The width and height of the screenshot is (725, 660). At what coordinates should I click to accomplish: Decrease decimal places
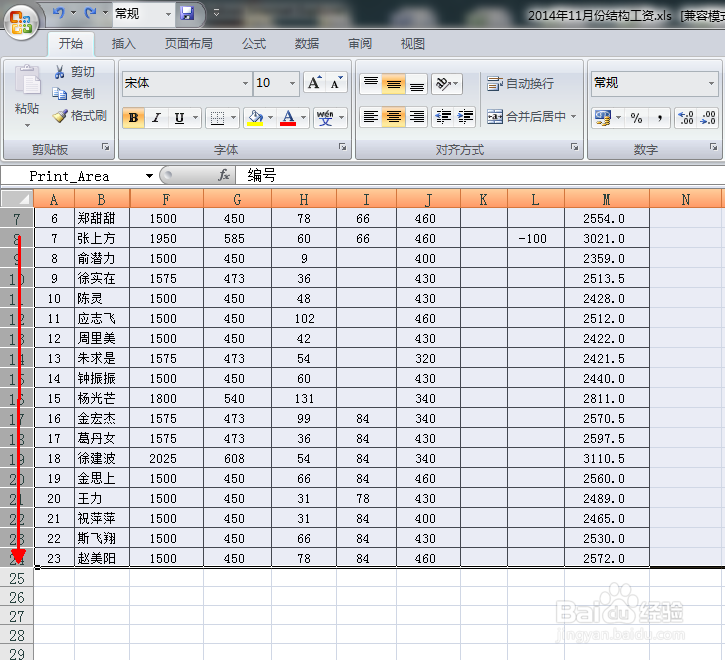pos(708,118)
